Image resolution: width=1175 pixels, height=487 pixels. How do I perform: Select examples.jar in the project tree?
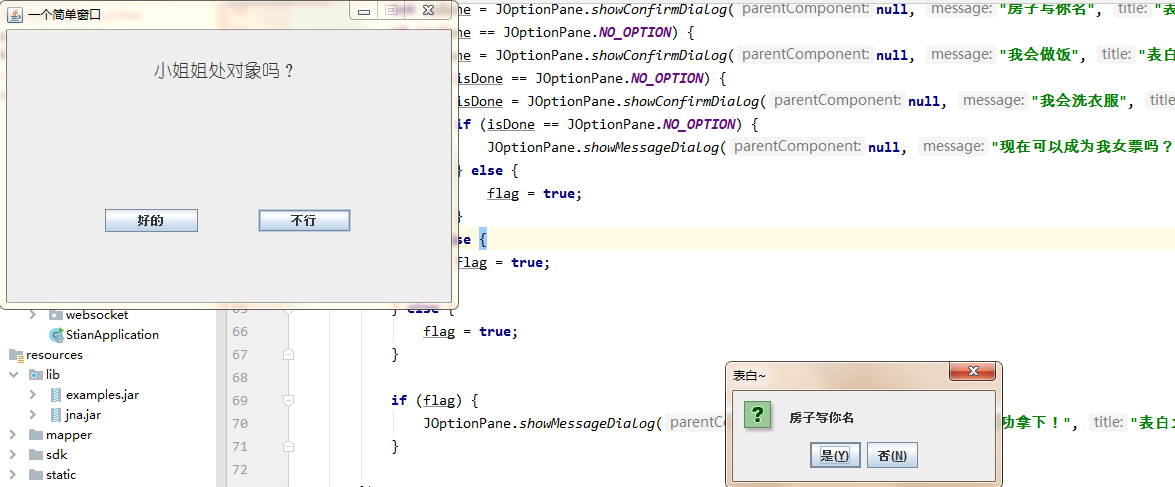pyautogui.click(x=103, y=395)
